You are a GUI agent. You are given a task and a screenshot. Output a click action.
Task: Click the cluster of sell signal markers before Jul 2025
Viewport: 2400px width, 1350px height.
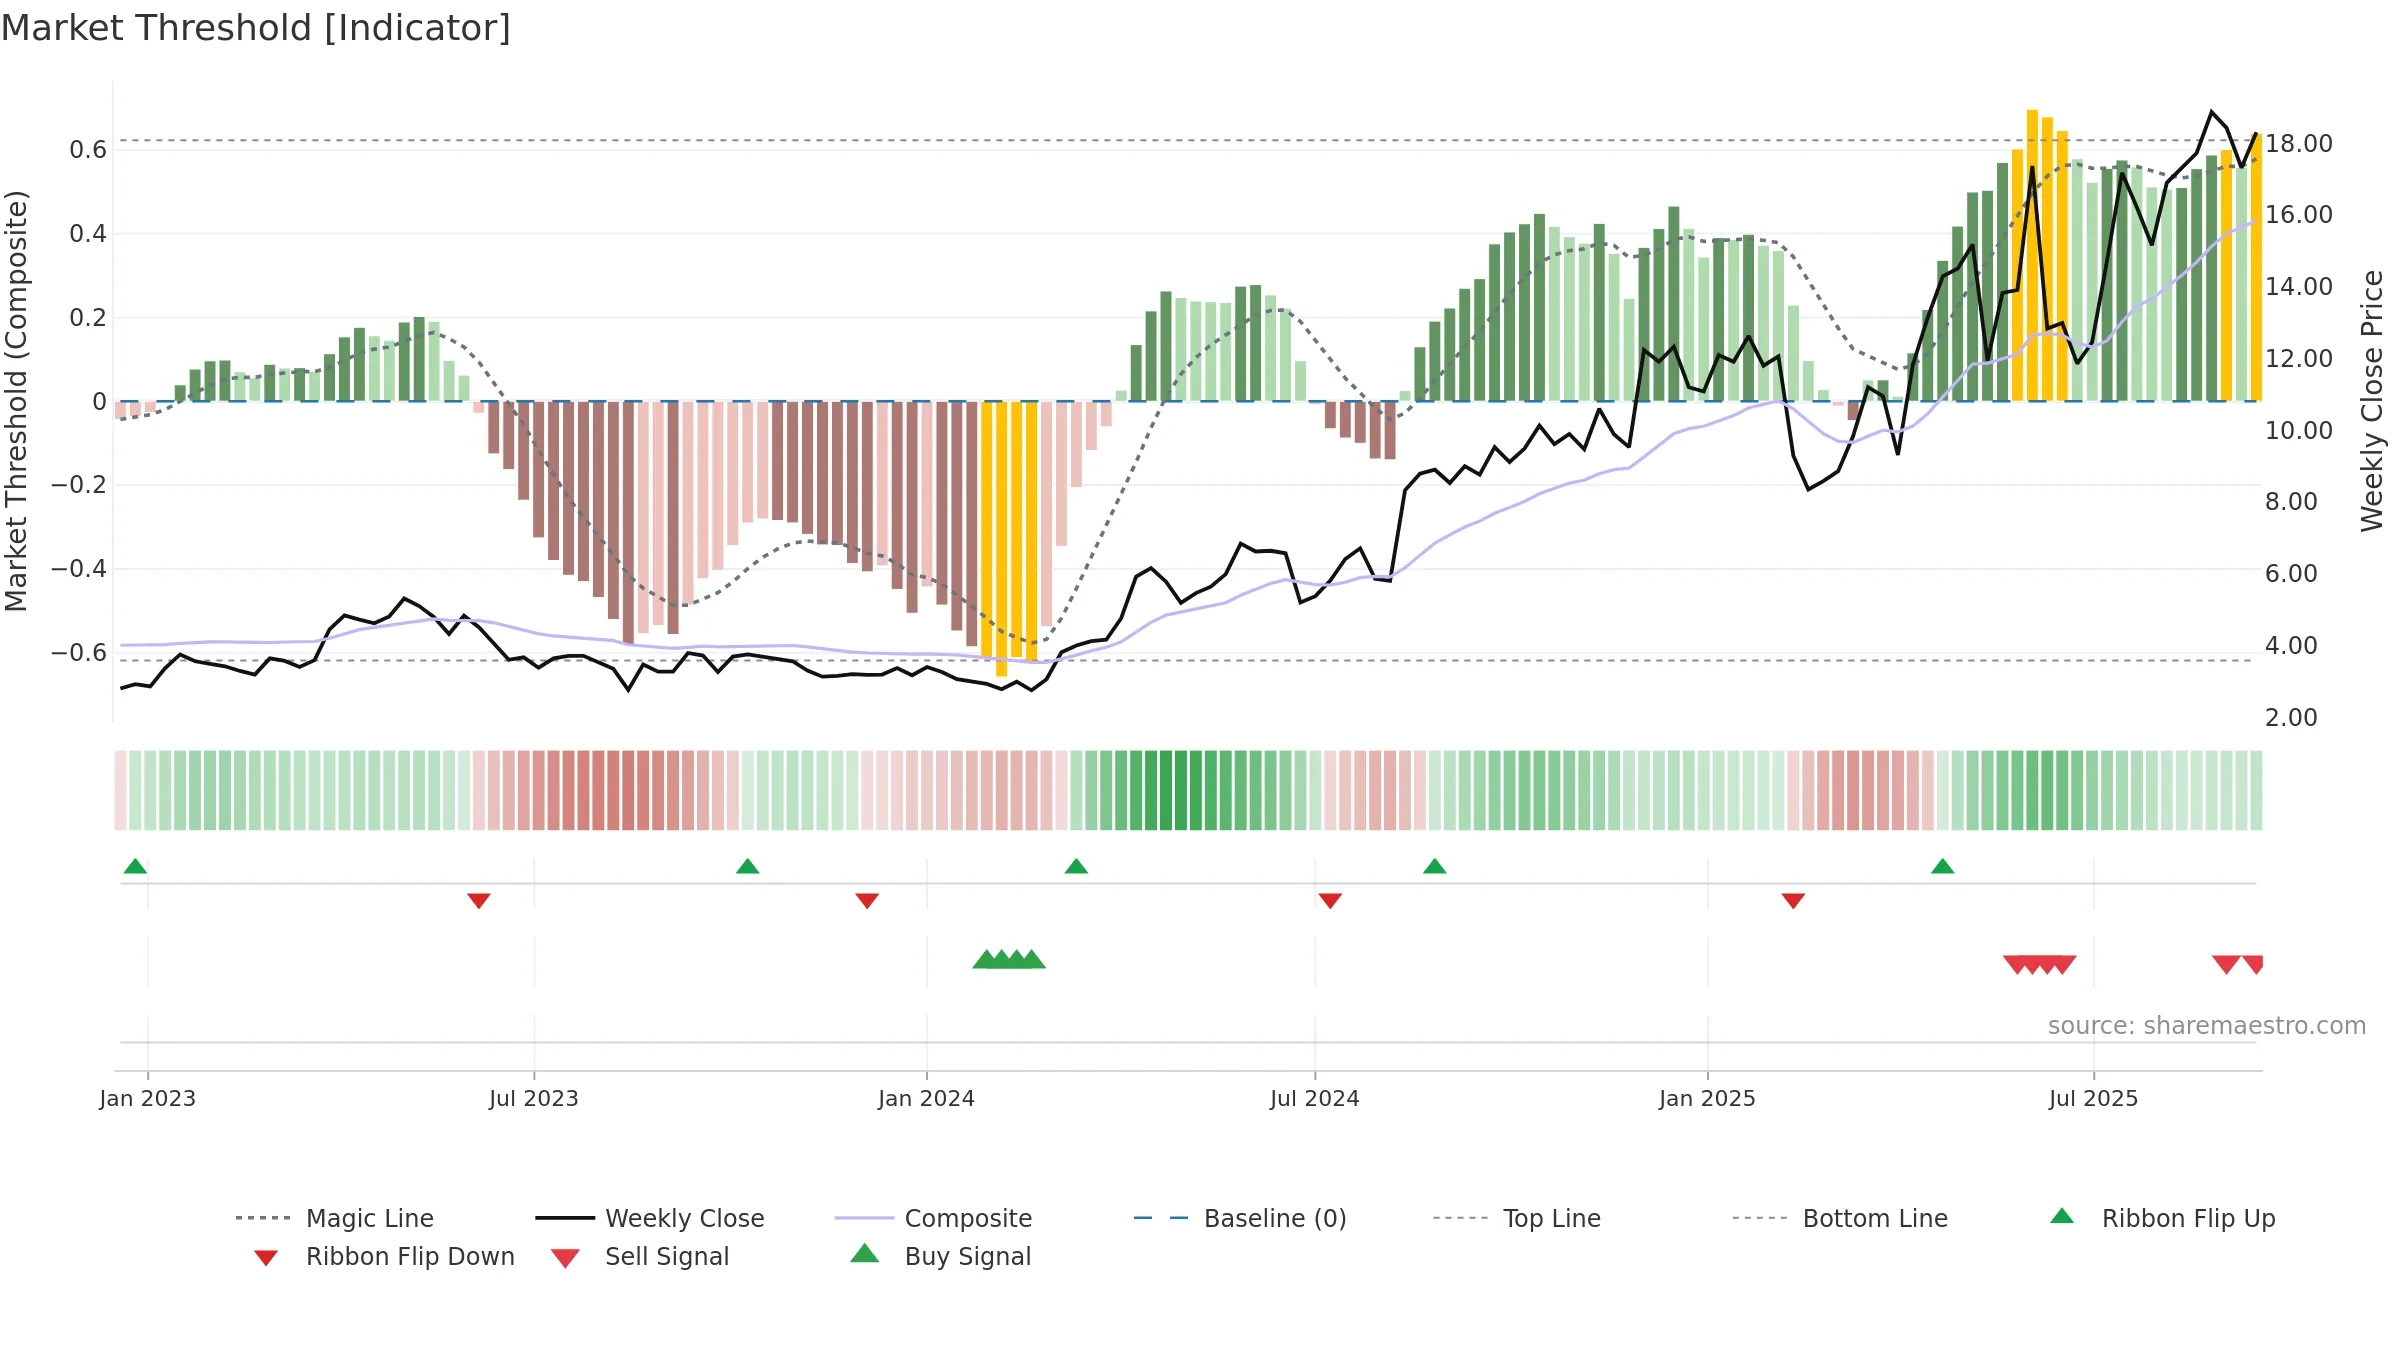pos(2040,965)
